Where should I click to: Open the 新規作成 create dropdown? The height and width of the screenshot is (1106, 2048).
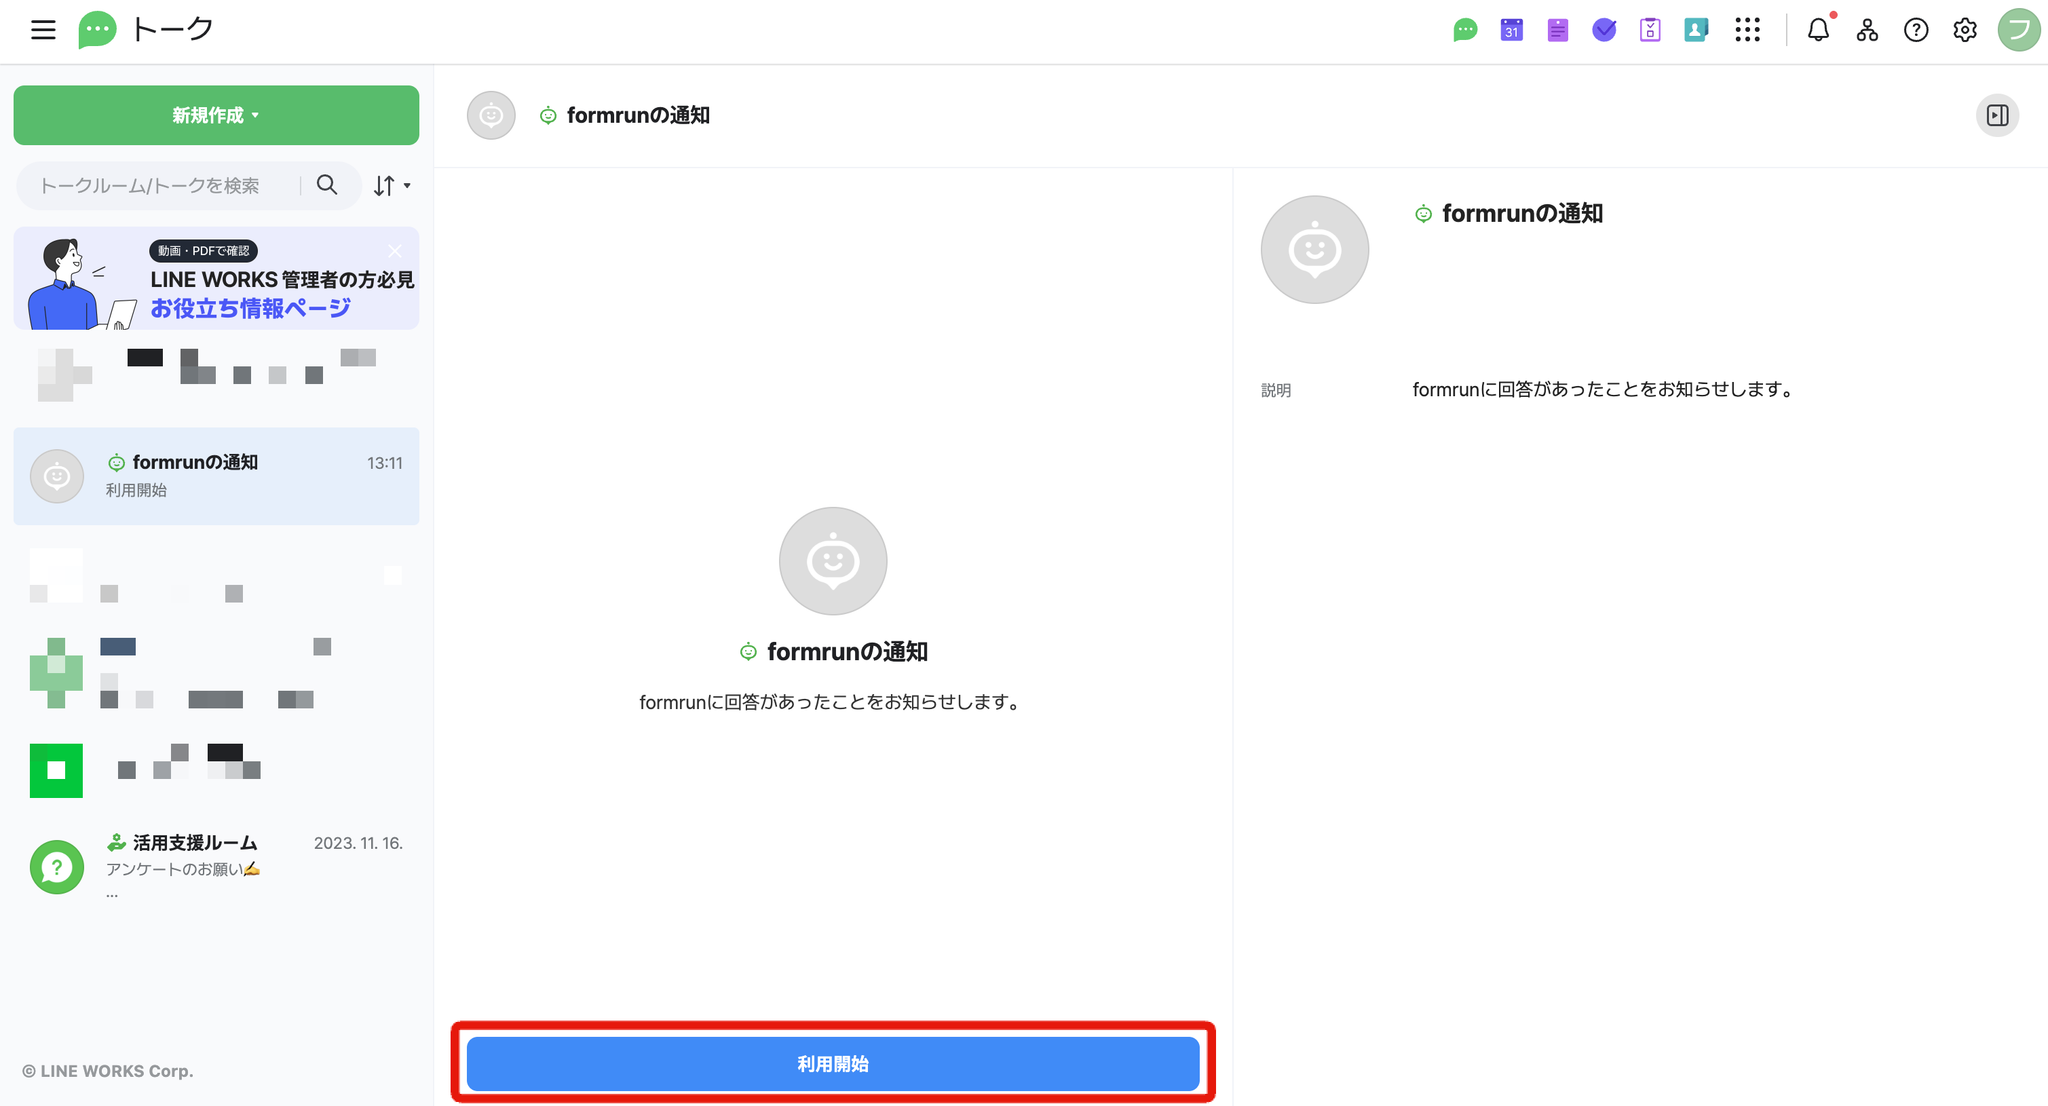[216, 115]
